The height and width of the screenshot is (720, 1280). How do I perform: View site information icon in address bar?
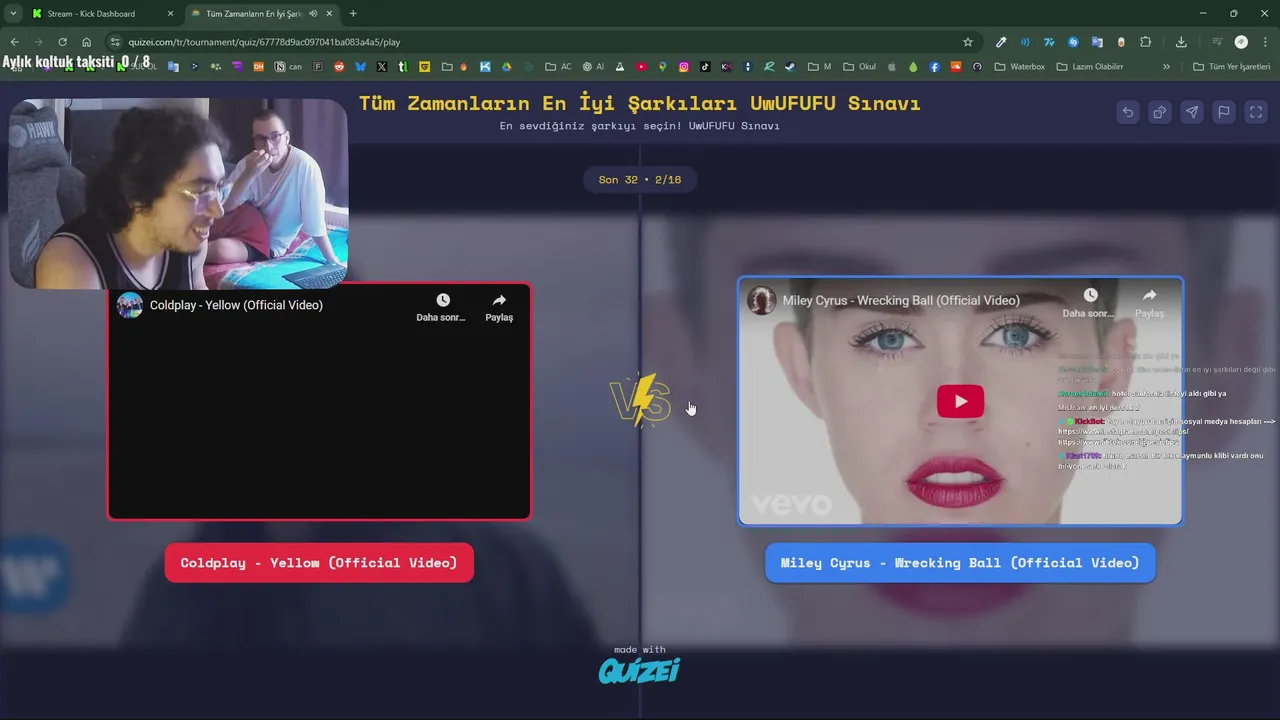[x=115, y=42]
